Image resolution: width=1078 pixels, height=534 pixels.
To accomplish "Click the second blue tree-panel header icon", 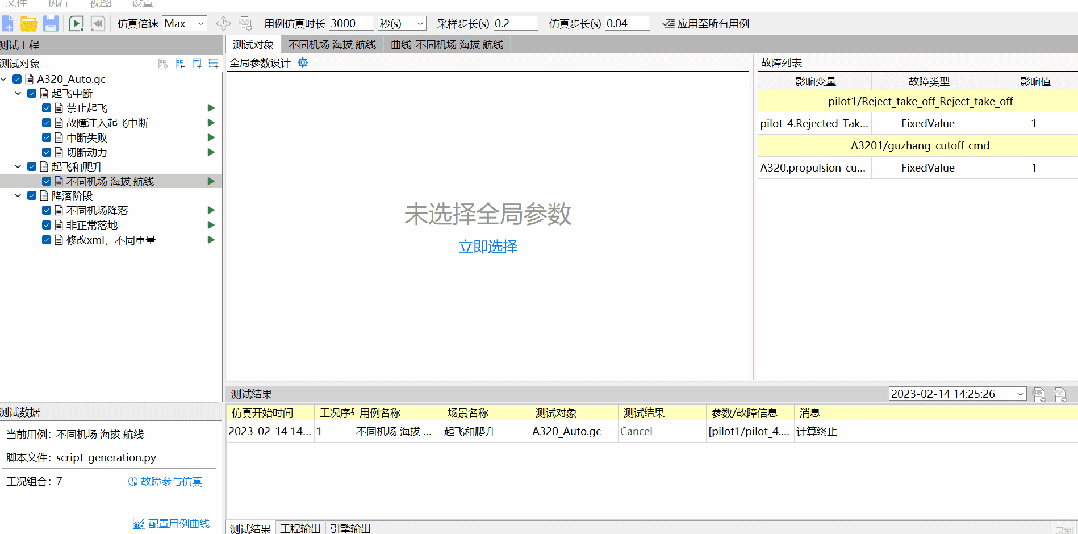I will 179,64.
